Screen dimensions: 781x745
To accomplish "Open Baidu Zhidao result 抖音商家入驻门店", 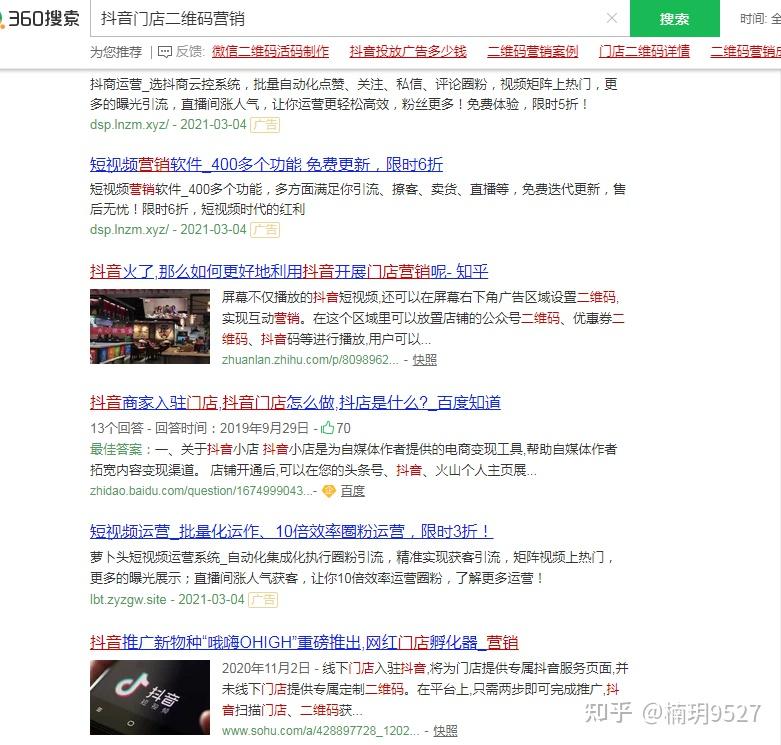I will click(295, 402).
